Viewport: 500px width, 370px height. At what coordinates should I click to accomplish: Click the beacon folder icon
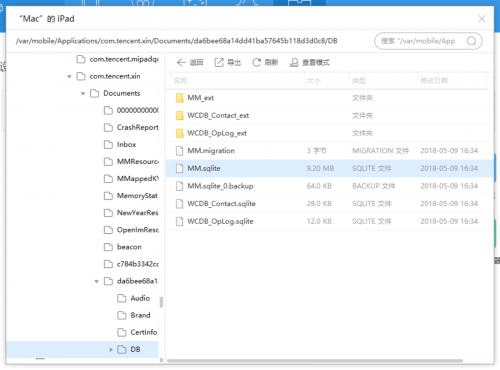(x=108, y=247)
